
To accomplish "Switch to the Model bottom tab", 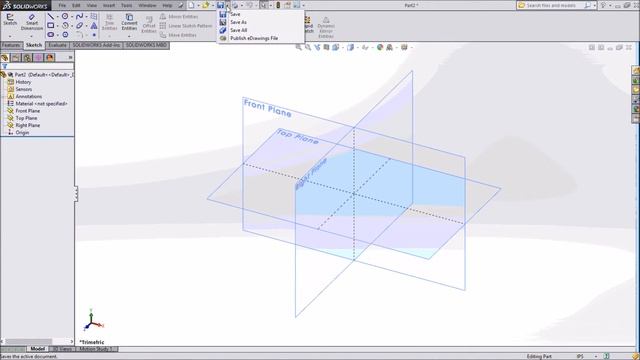I will click(38, 349).
